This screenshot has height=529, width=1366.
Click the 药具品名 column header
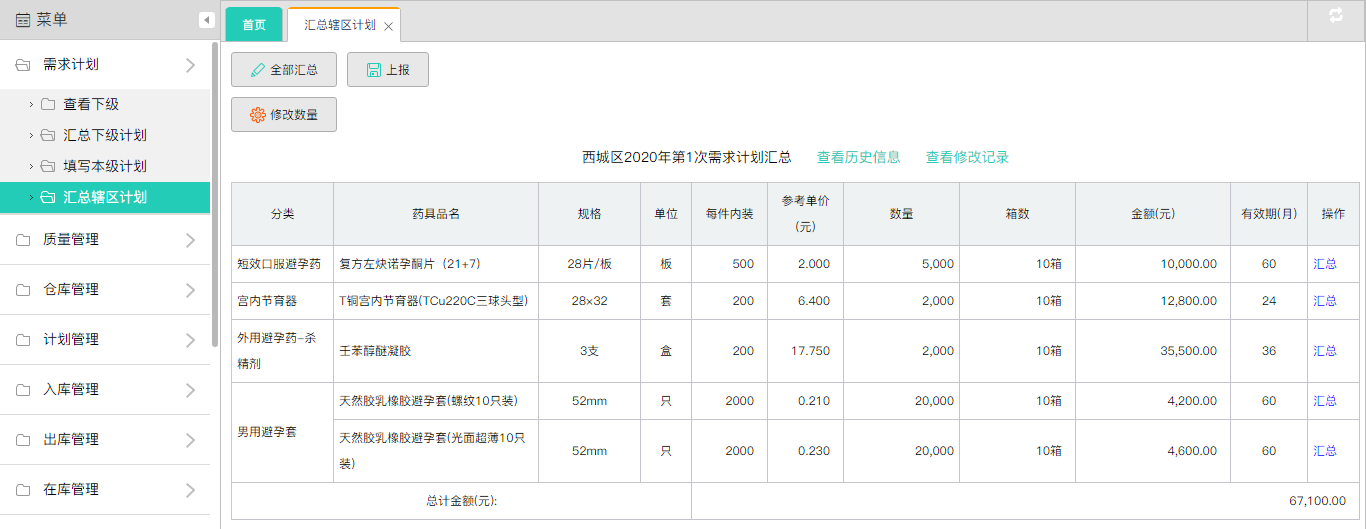click(436, 214)
